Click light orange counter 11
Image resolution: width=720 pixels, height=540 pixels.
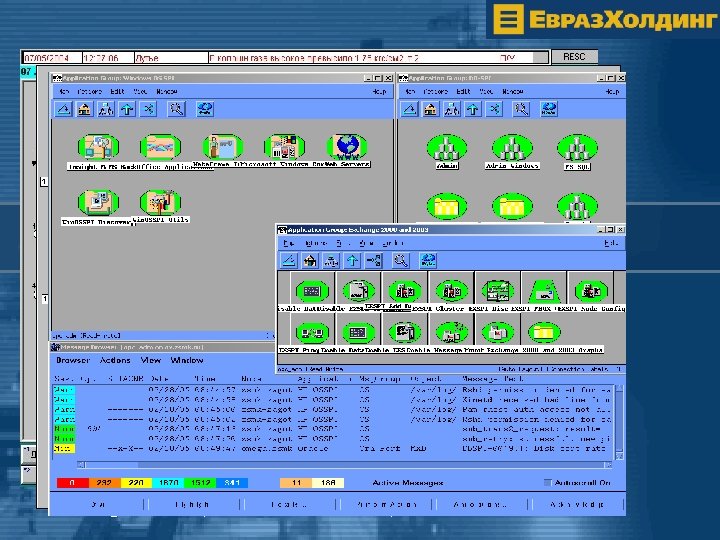(x=296, y=483)
